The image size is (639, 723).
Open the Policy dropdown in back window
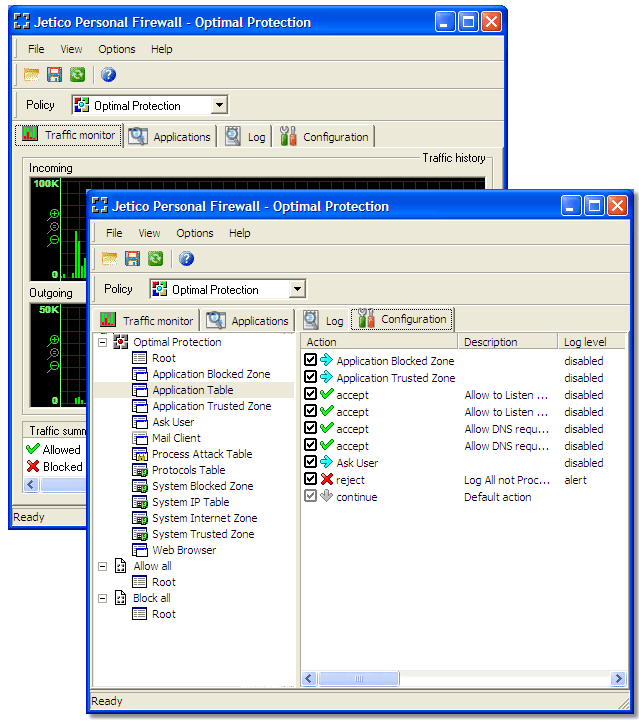(219, 105)
